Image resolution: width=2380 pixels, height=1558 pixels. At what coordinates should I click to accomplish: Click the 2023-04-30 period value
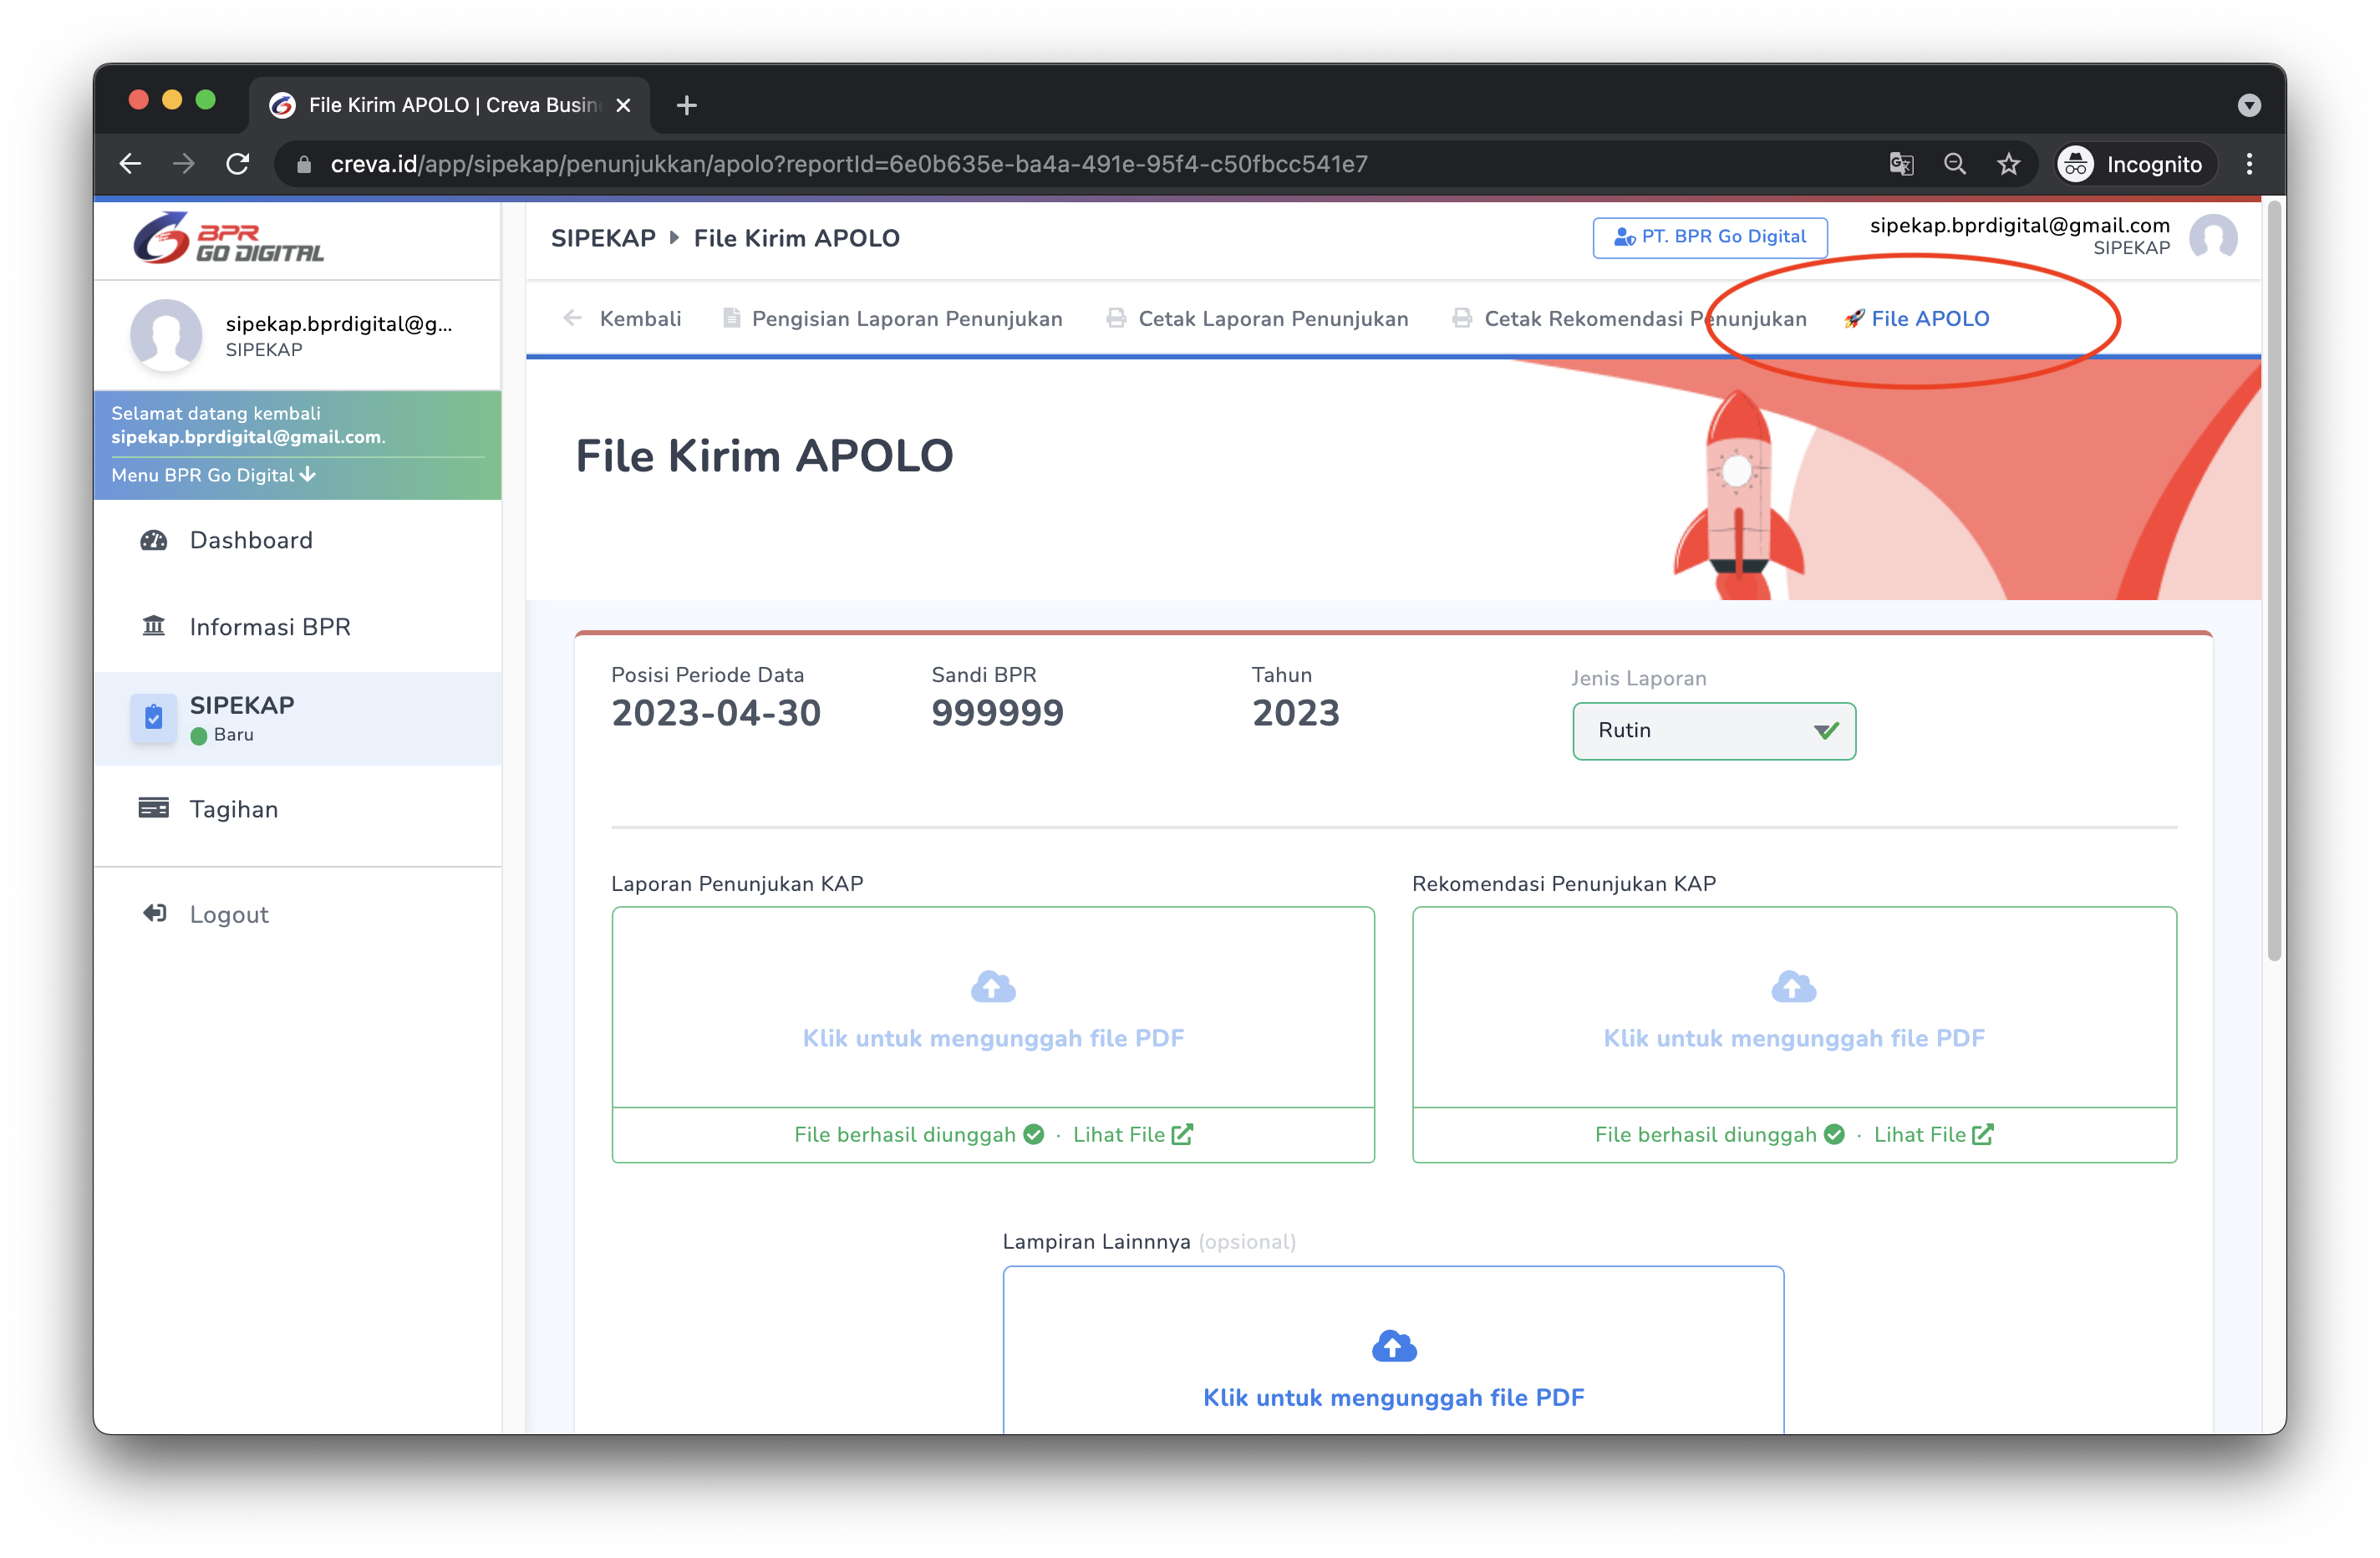coord(716,713)
